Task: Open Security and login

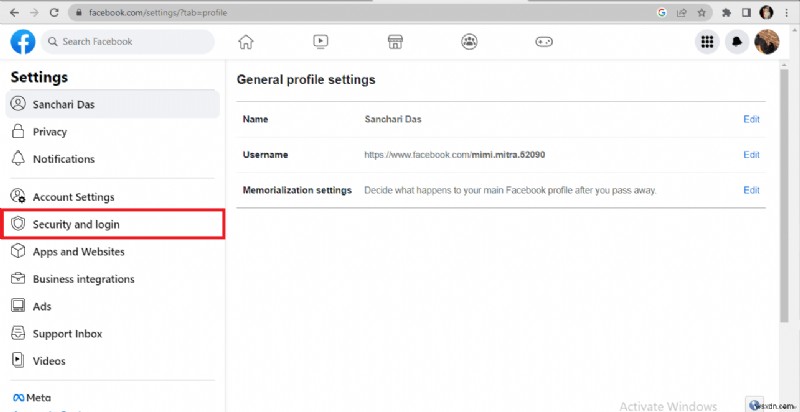Action: click(x=113, y=224)
